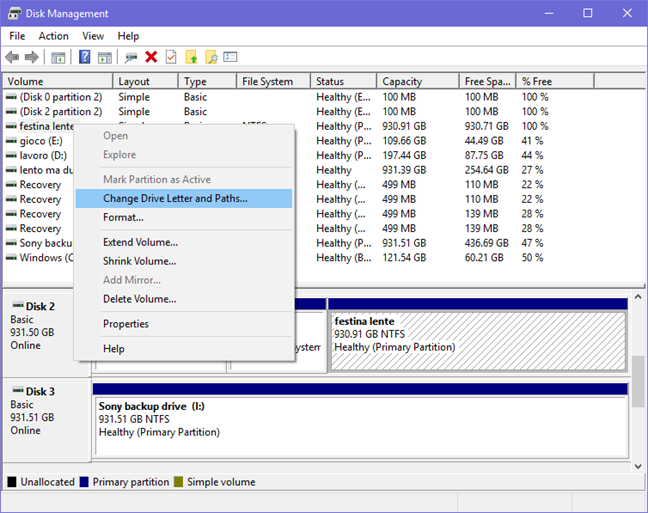Viewport: 648px width, 513px height.
Task: Click the Connect/Refresh disk toolbar icon
Action: tap(131, 57)
